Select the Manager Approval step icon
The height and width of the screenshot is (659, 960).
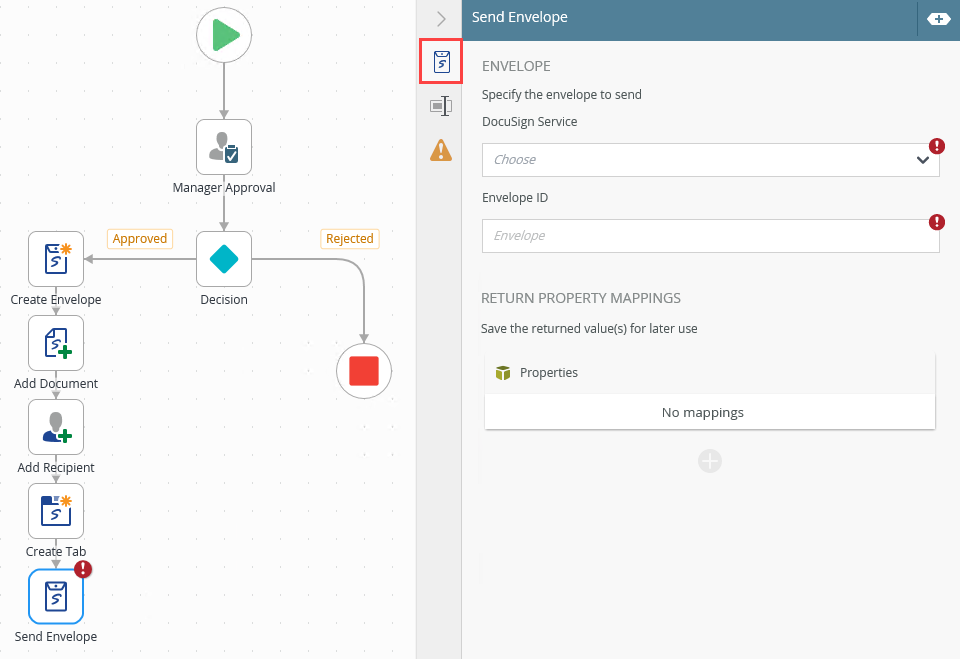pos(224,147)
